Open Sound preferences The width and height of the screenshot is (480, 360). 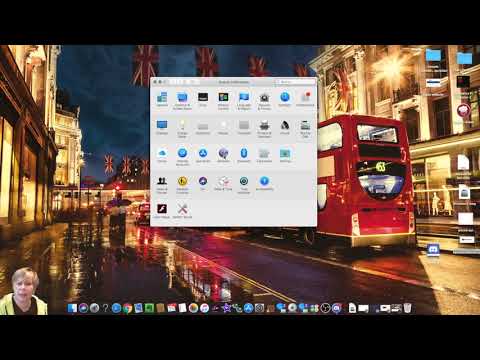point(285,125)
